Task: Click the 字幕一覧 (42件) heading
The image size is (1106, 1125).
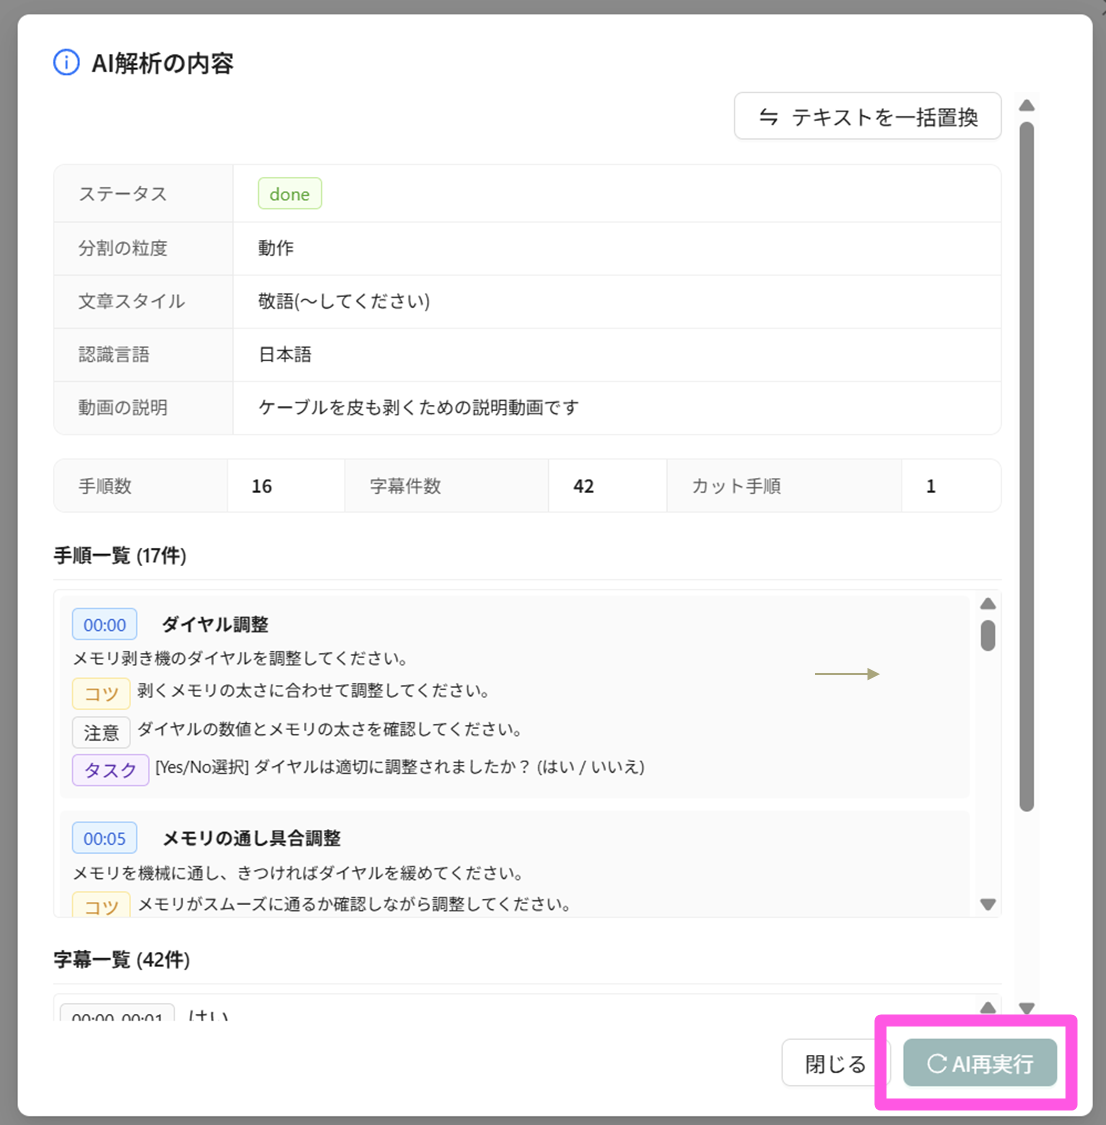Action: point(122,959)
